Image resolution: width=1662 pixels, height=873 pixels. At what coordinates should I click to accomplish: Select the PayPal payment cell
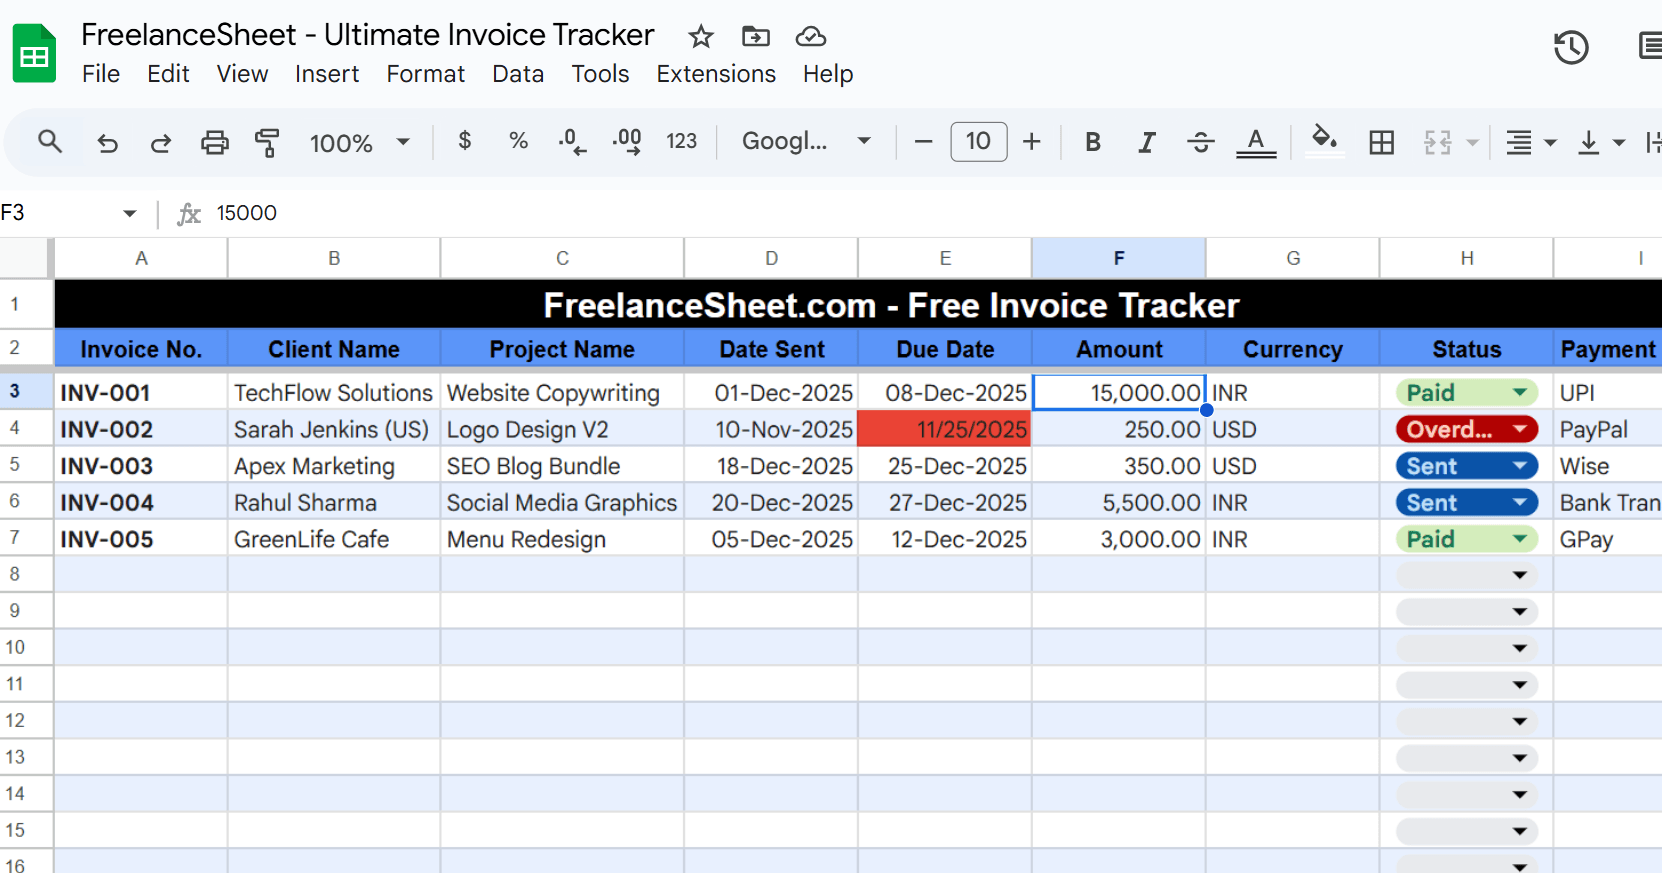pyautogui.click(x=1609, y=429)
